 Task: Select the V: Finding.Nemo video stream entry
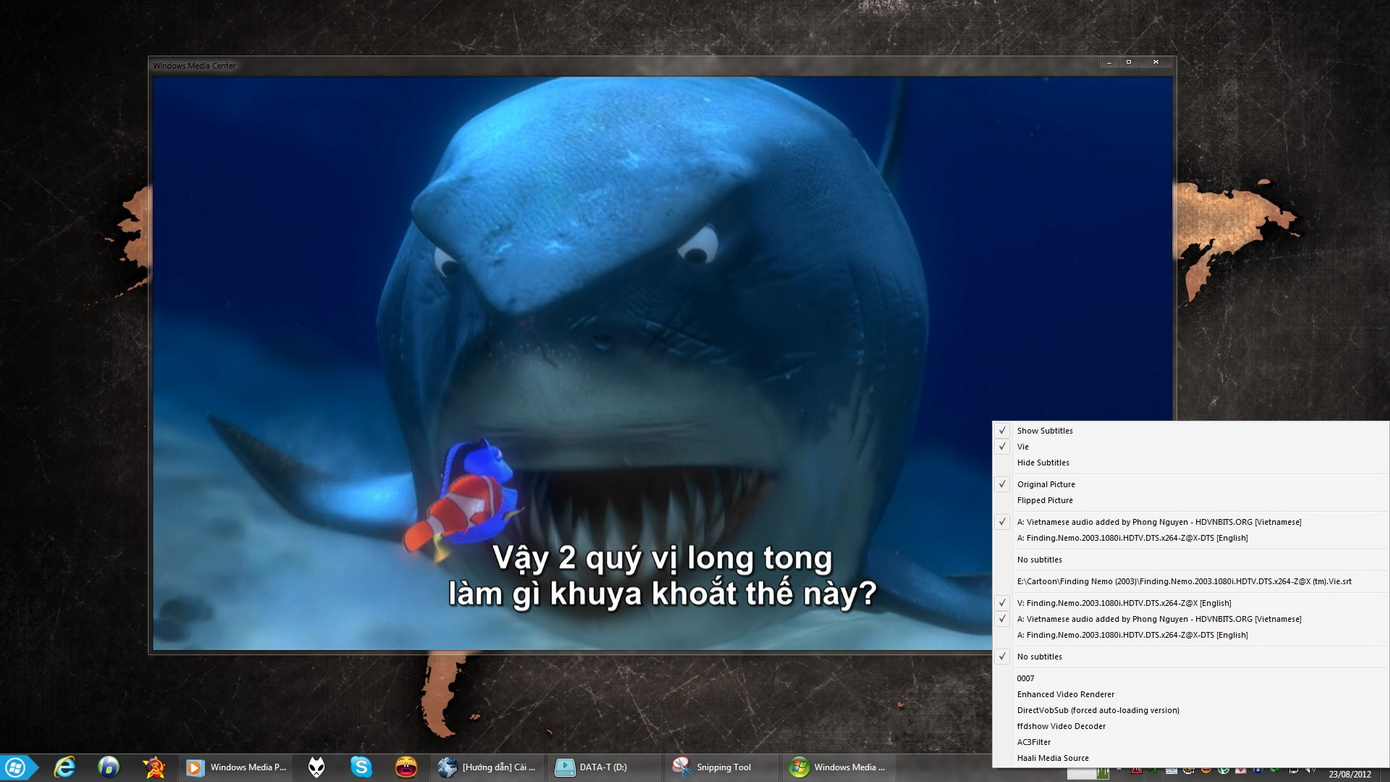click(x=1190, y=603)
